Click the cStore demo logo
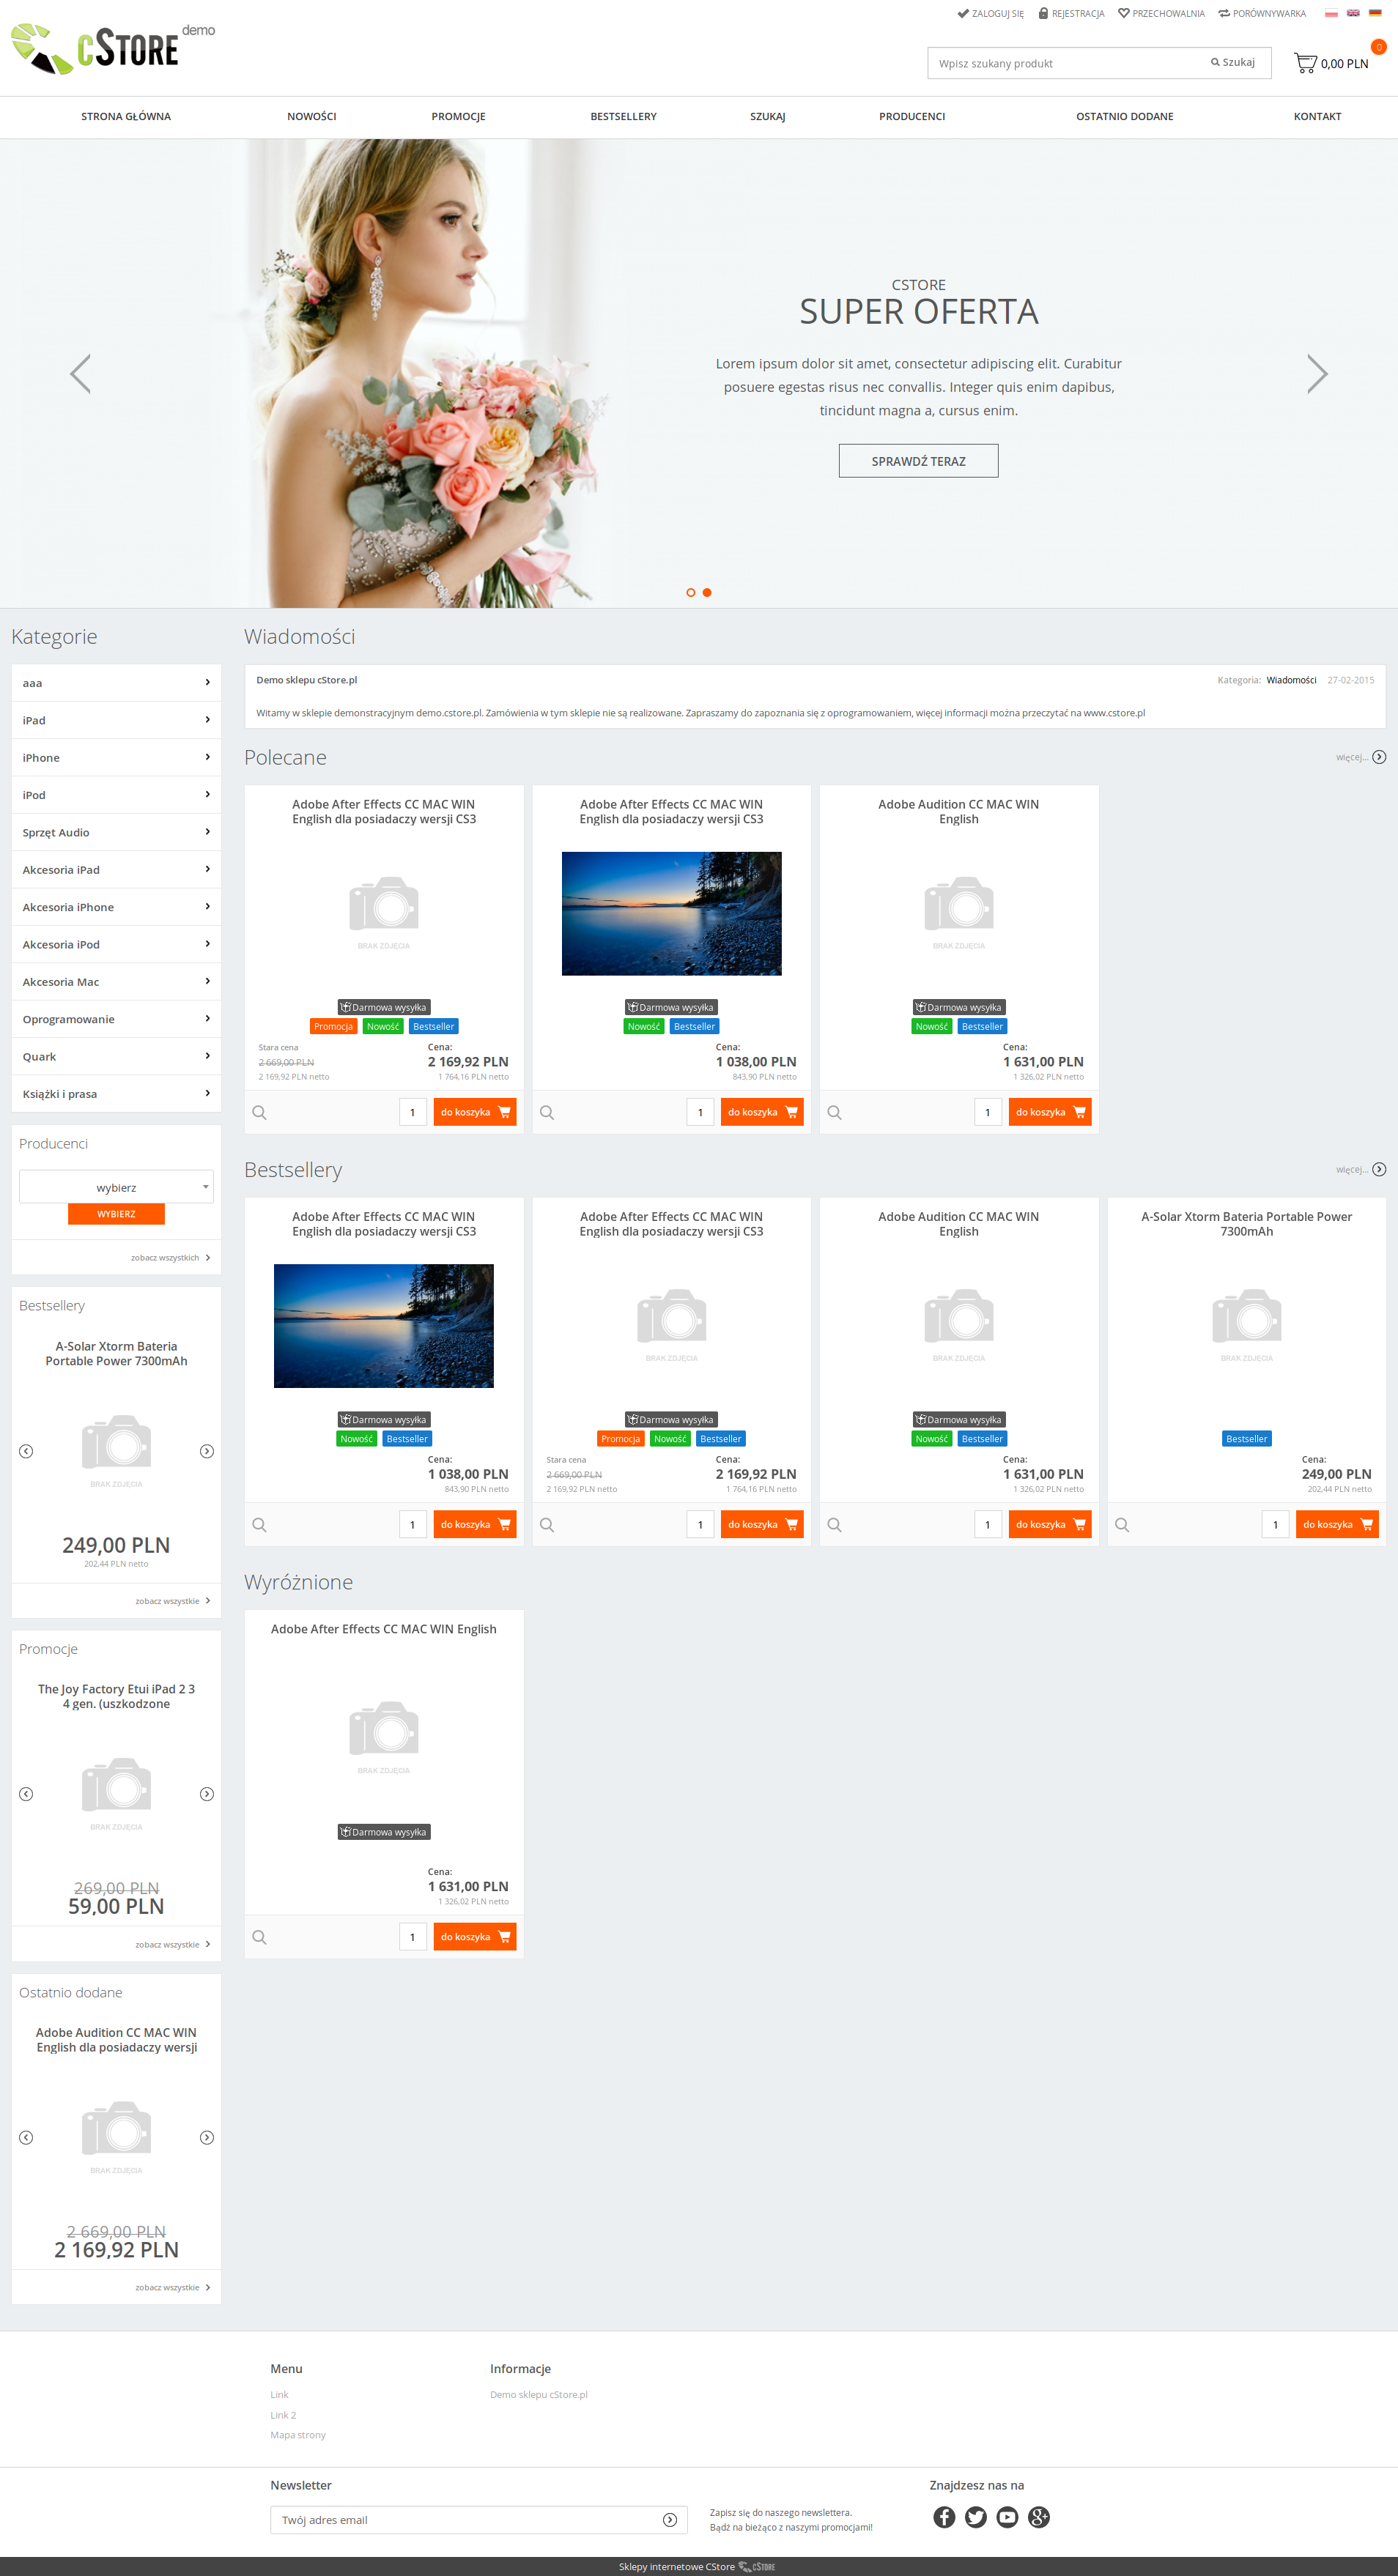Image resolution: width=1398 pixels, height=2576 pixels. 112,48
